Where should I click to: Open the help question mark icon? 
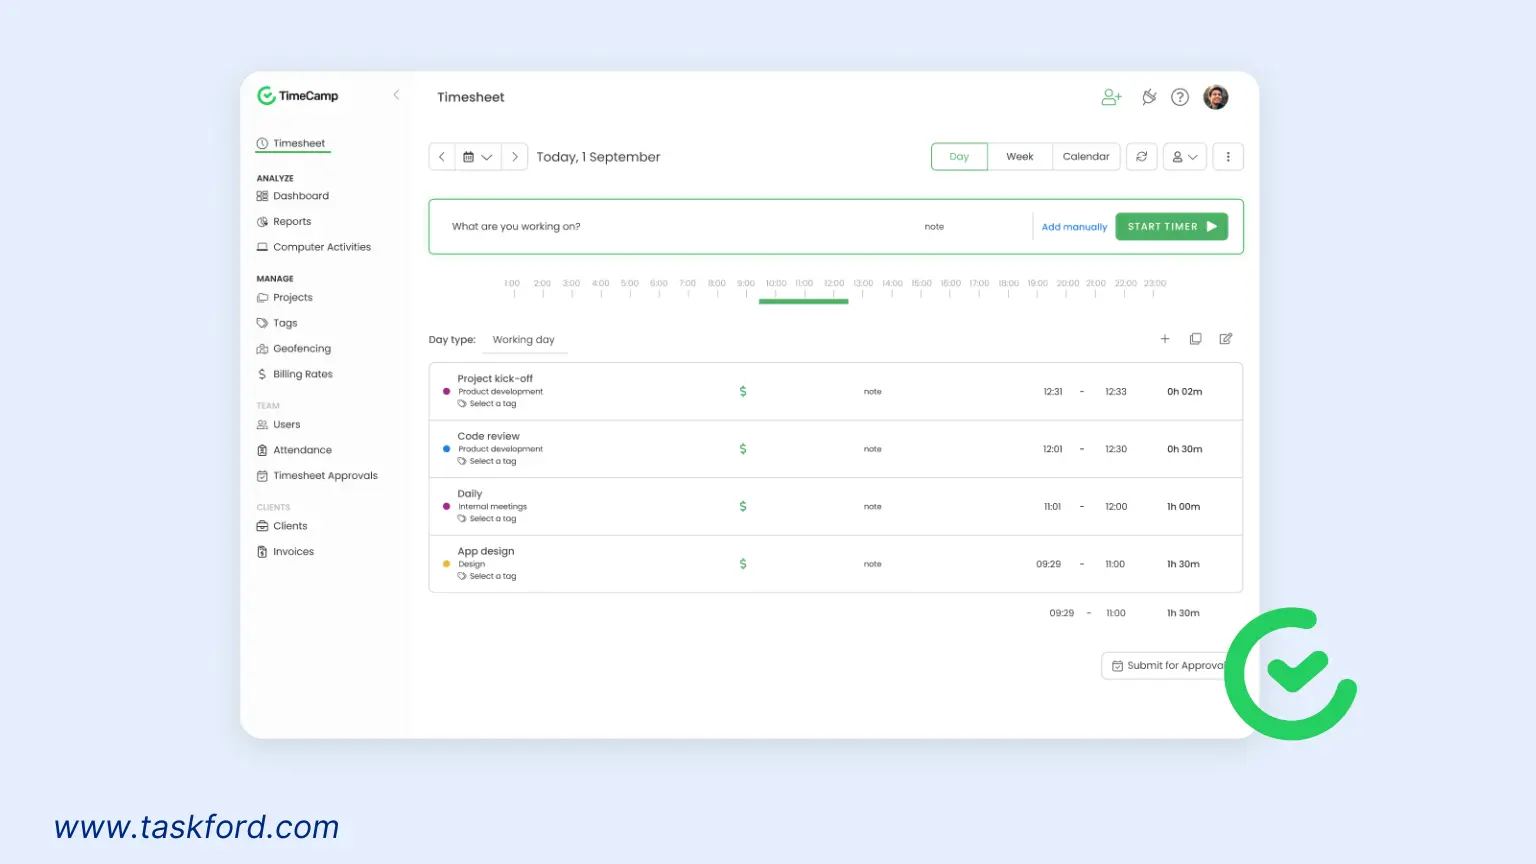[1180, 97]
